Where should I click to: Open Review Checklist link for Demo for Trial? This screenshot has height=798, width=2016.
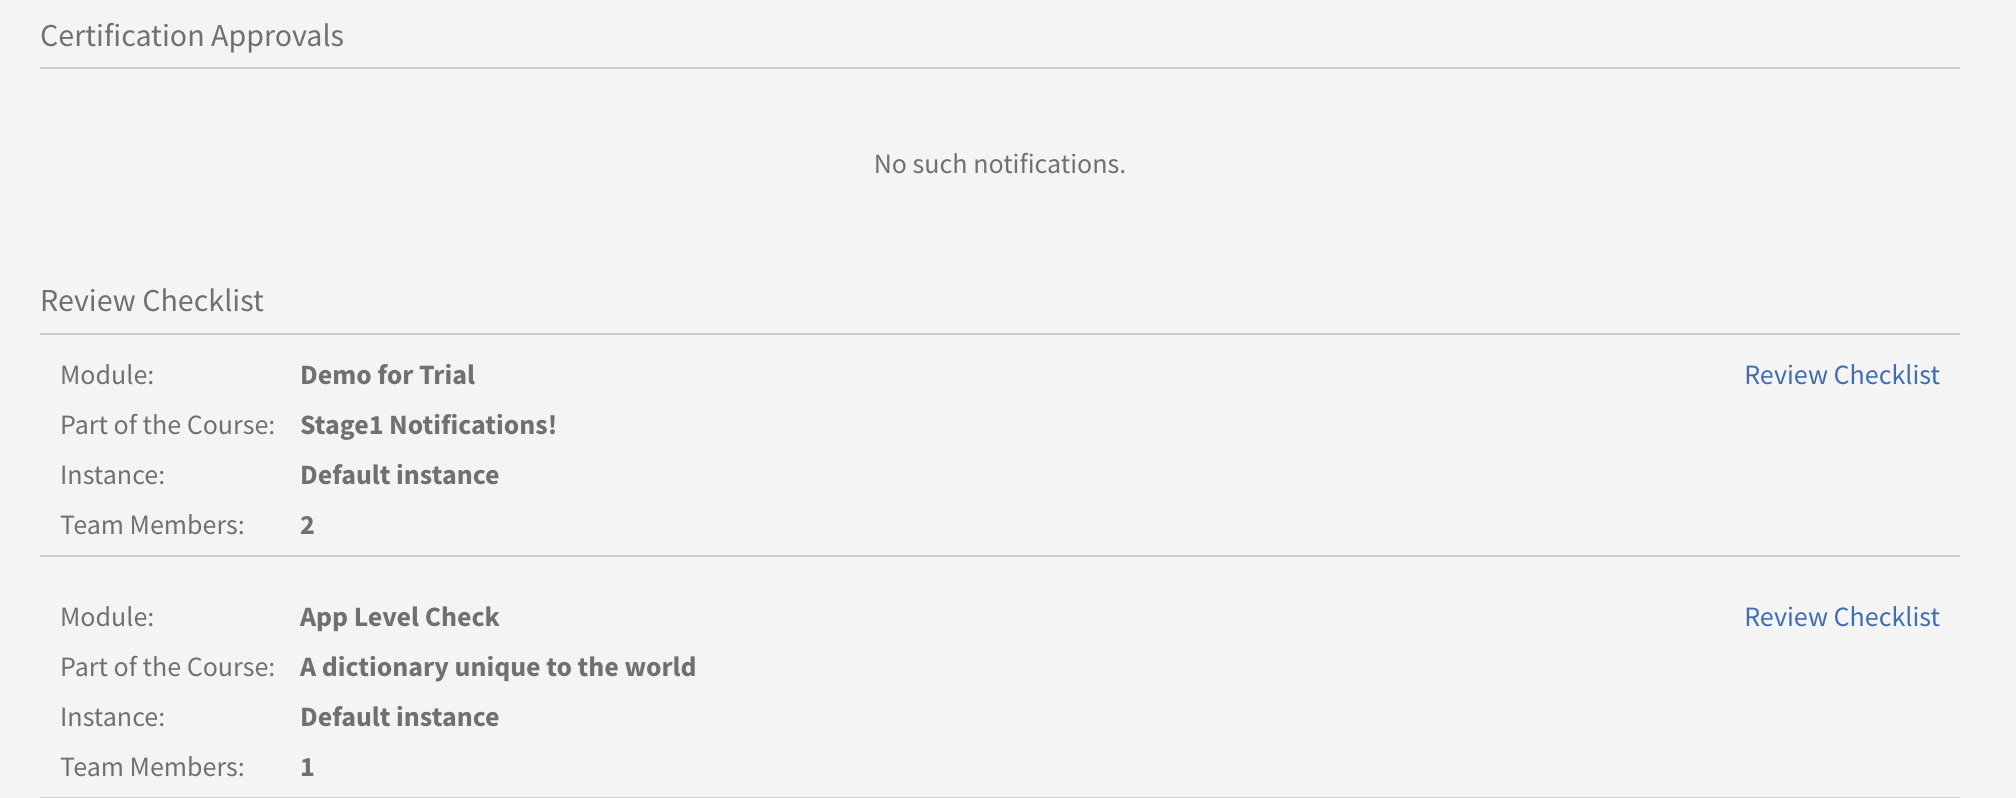click(1841, 375)
